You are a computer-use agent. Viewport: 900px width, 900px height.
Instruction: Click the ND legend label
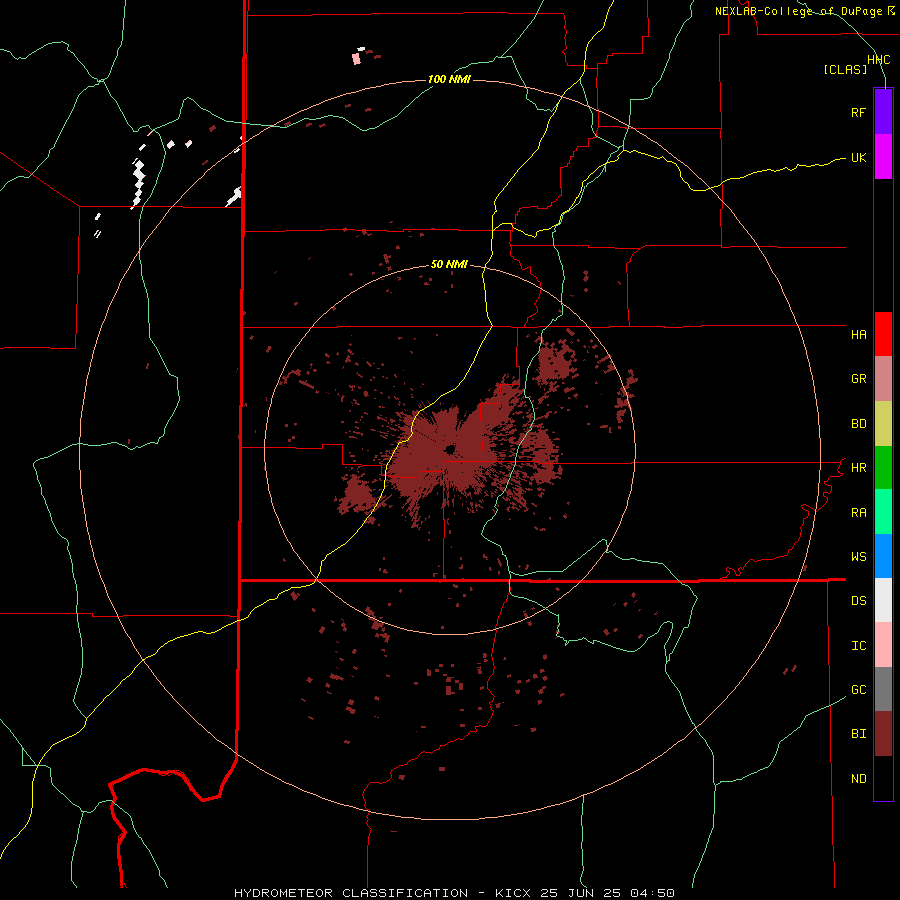click(858, 779)
